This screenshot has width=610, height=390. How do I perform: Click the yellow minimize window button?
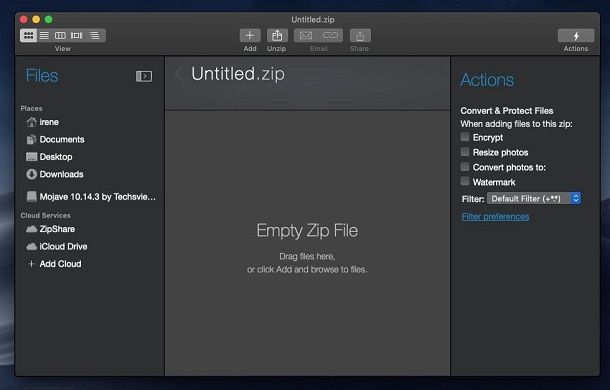coord(36,19)
